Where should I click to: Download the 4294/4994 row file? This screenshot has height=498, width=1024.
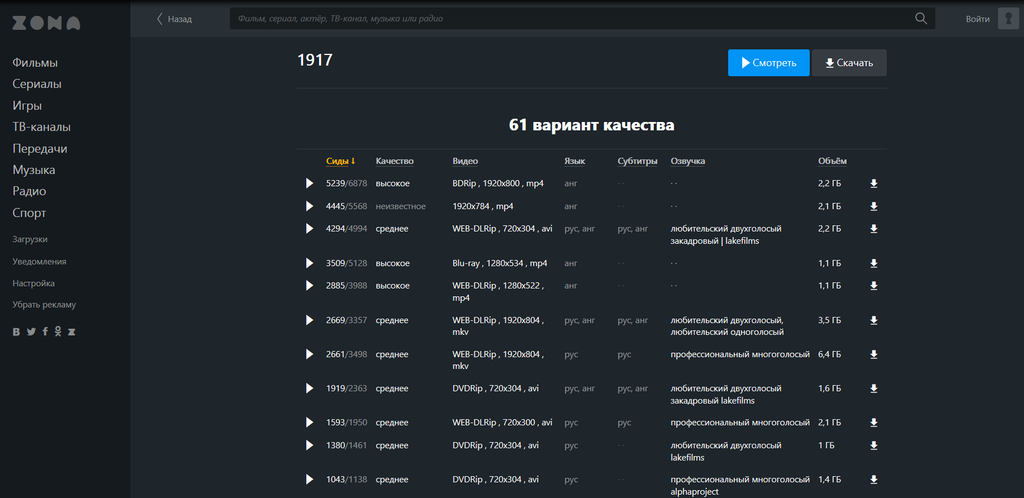pyautogui.click(x=874, y=228)
